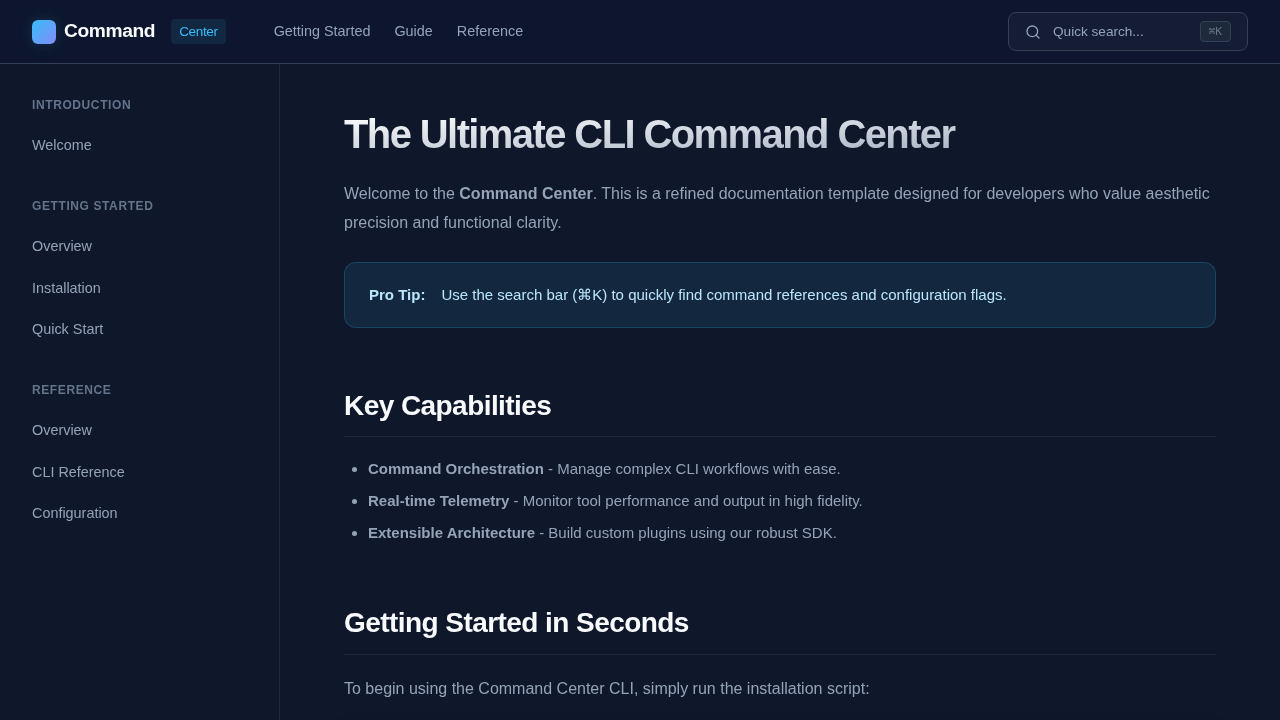
Task: Open Configuration under Reference
Action: tap(74, 513)
